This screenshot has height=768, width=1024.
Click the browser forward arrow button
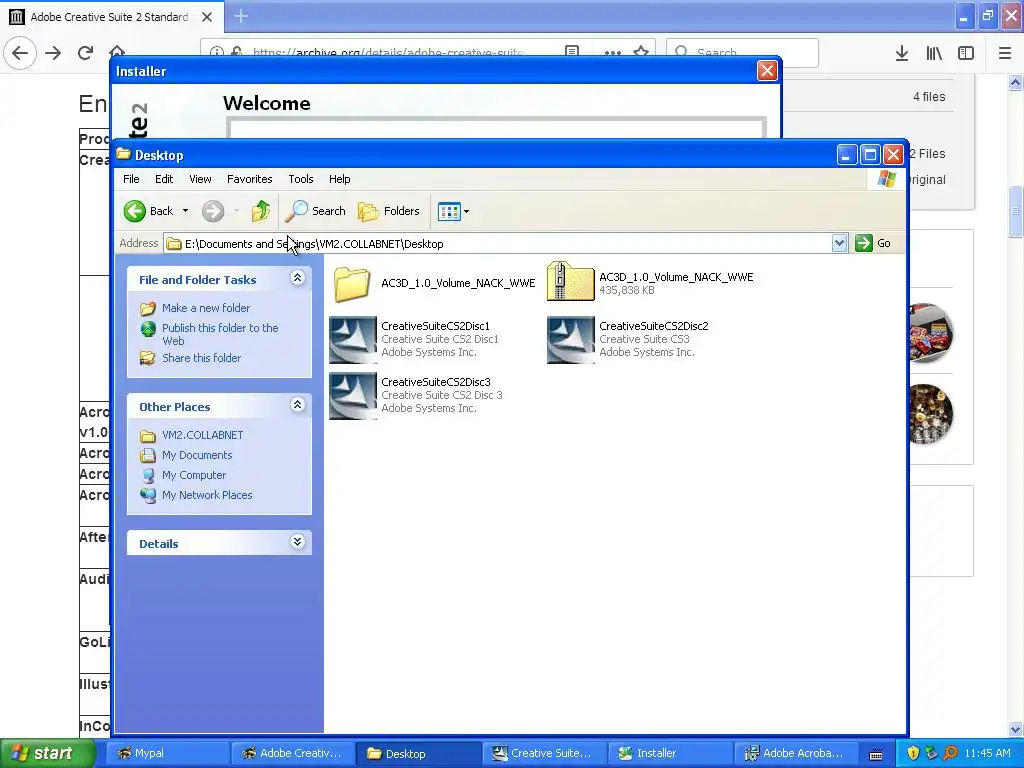click(x=53, y=53)
